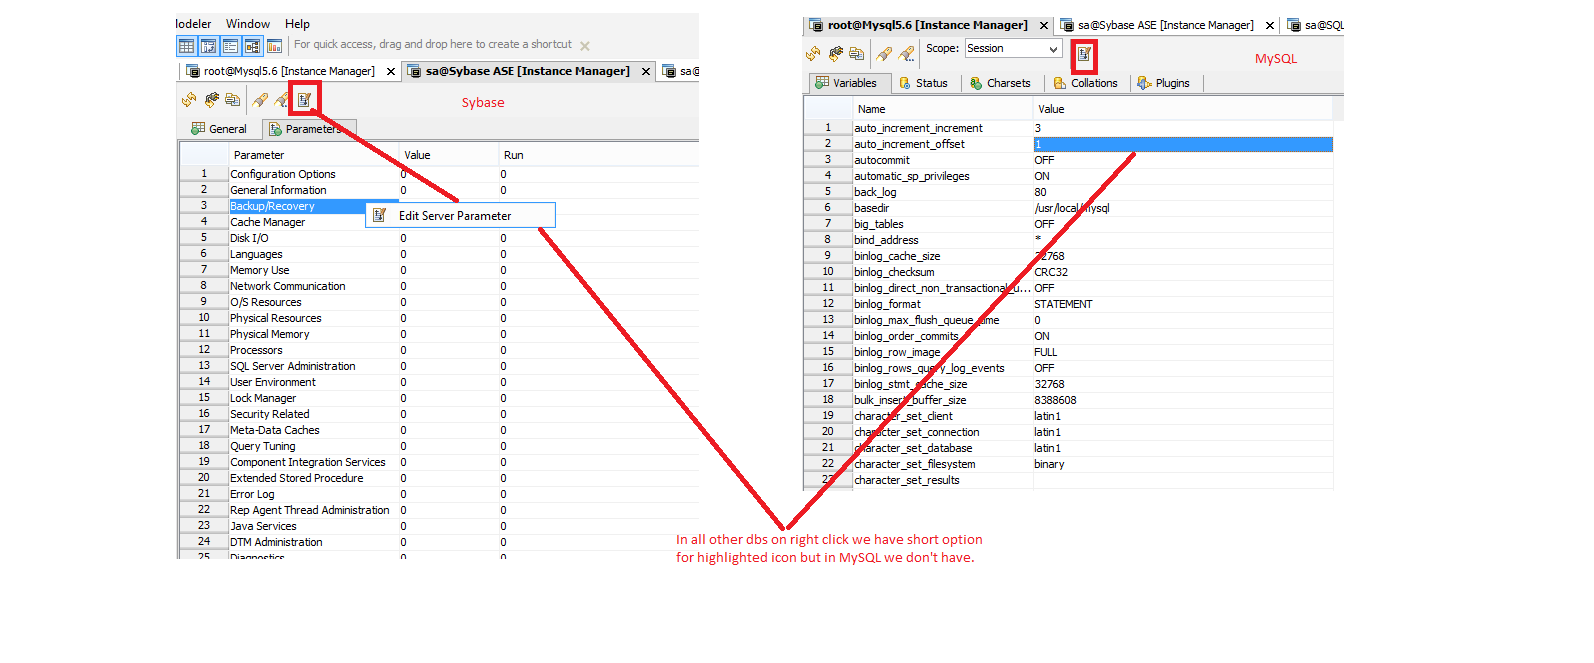Click the selected auto_increment_offset value cell
The height and width of the screenshot is (663, 1594).
(x=1183, y=144)
